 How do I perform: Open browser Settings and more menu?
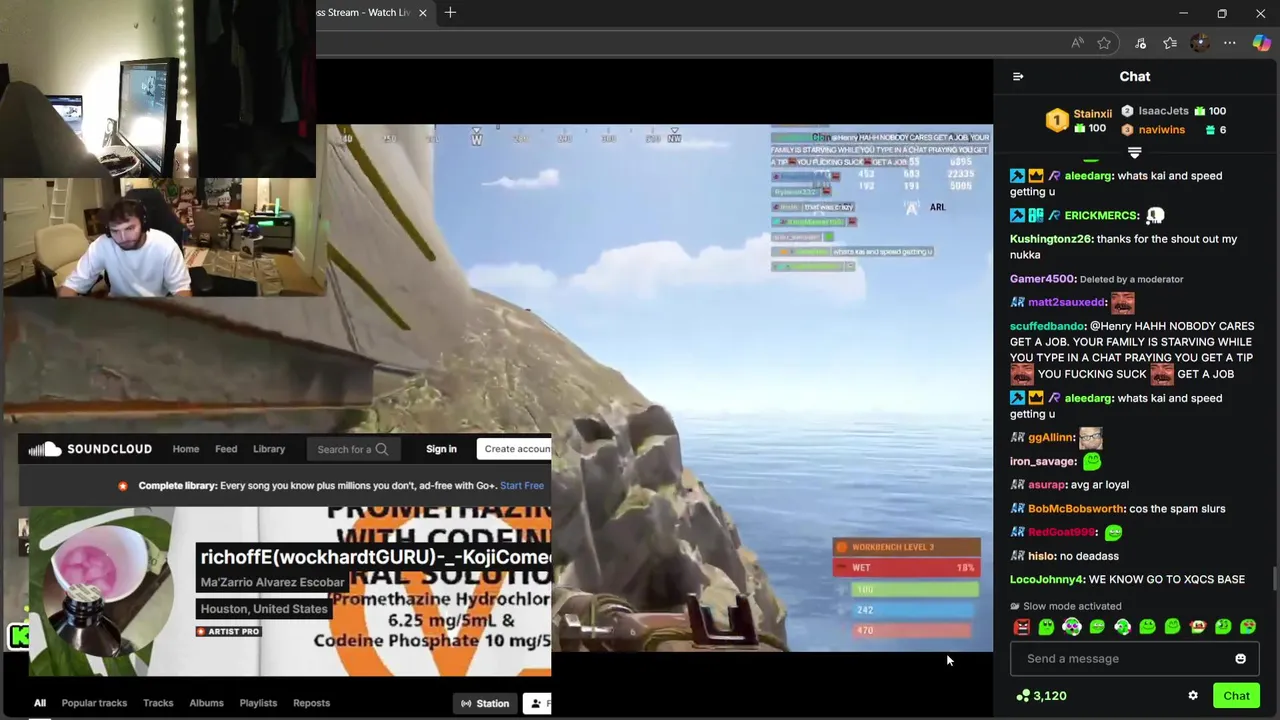click(x=1230, y=43)
